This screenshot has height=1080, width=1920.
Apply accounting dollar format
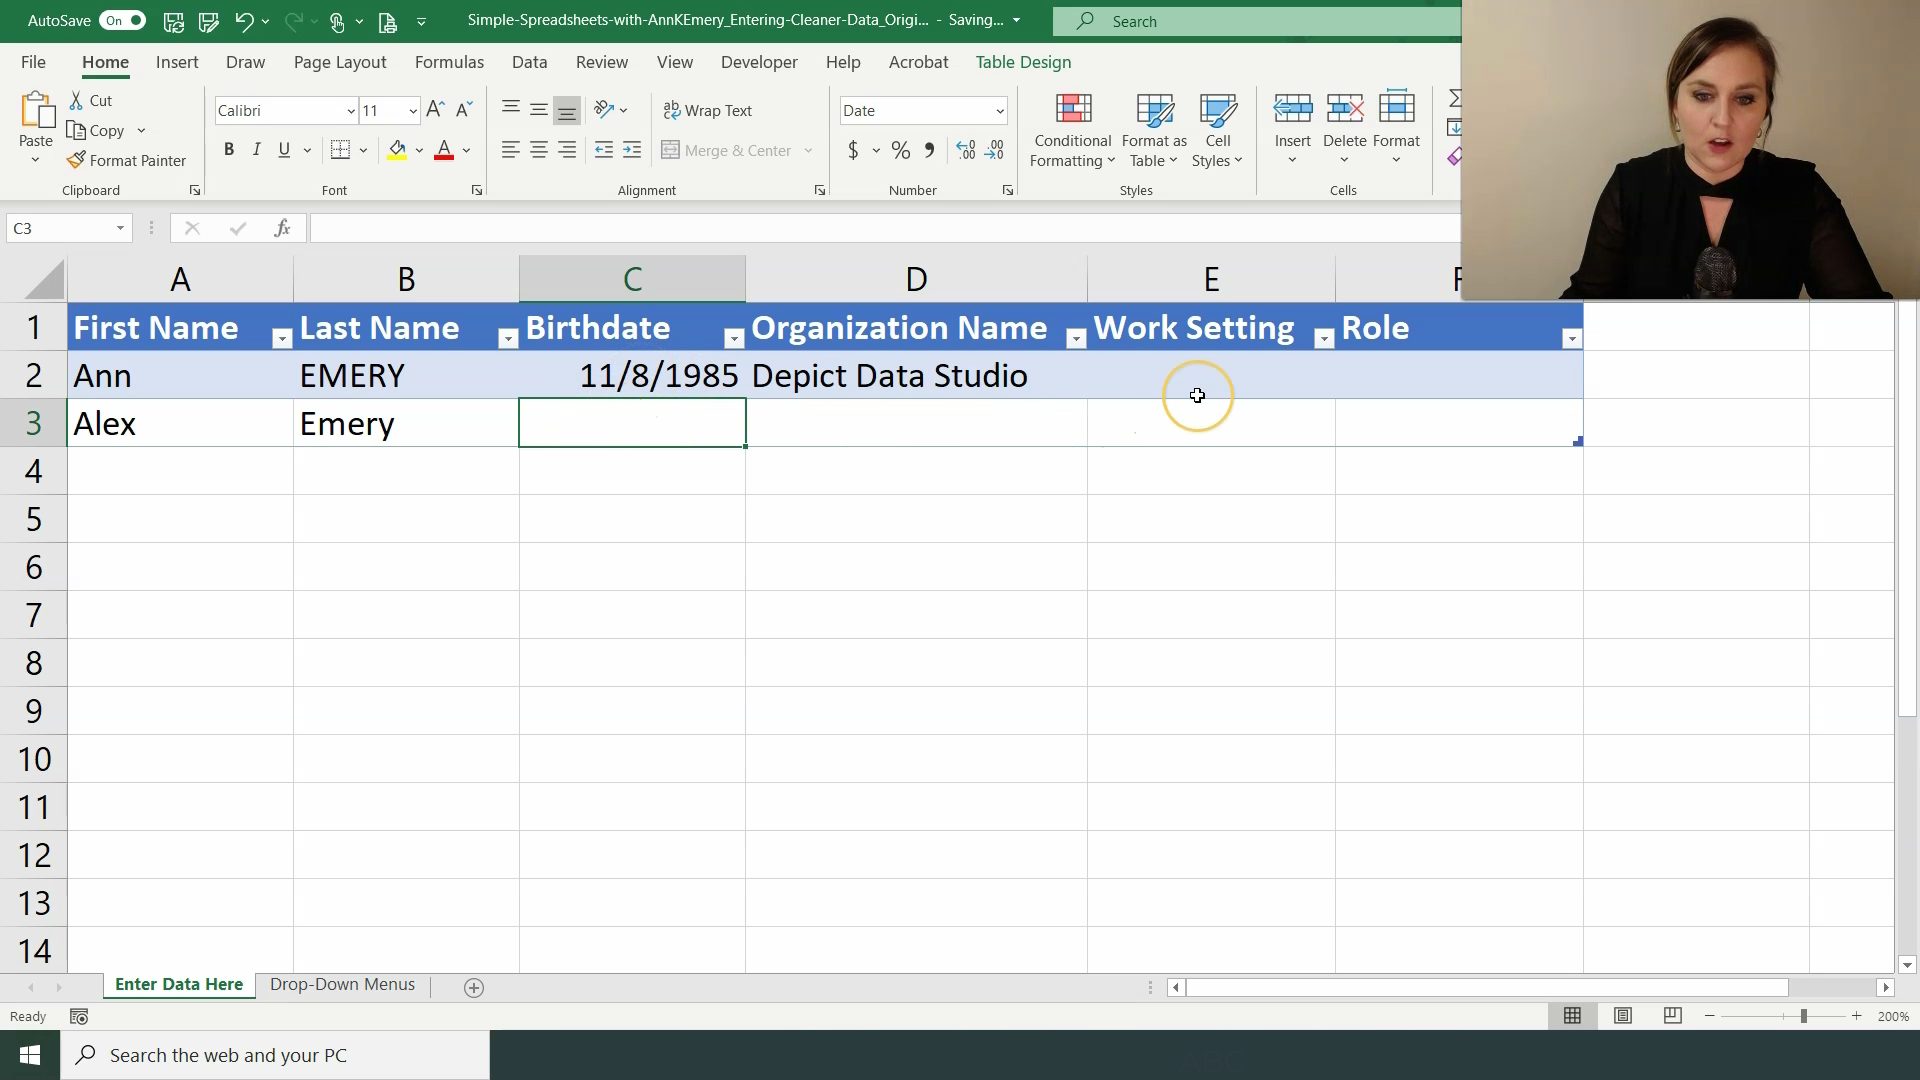tap(853, 150)
